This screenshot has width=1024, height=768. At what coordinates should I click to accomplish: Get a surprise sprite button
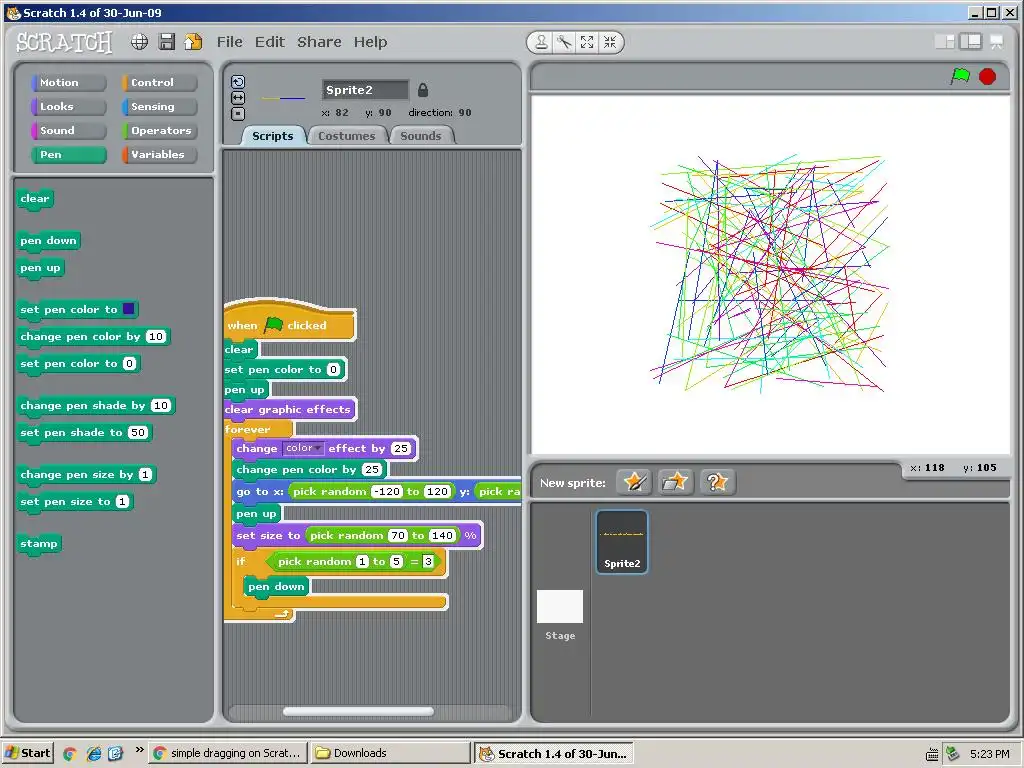pos(717,483)
